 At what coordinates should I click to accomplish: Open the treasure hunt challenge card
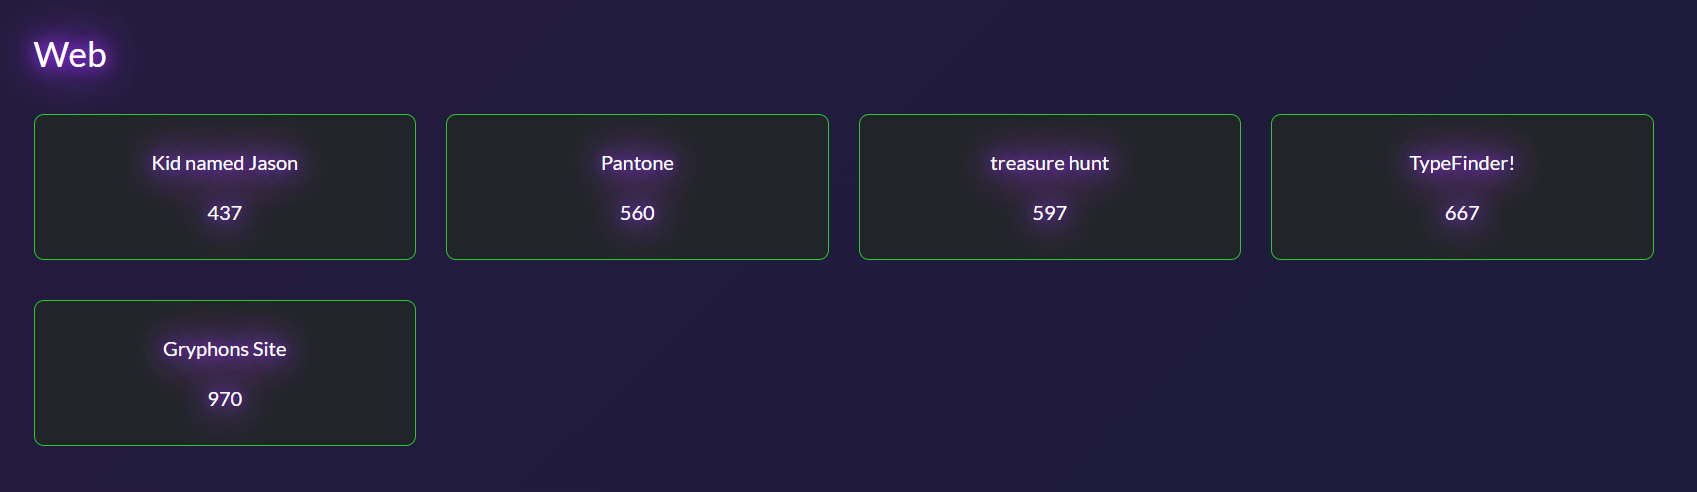pos(1049,187)
